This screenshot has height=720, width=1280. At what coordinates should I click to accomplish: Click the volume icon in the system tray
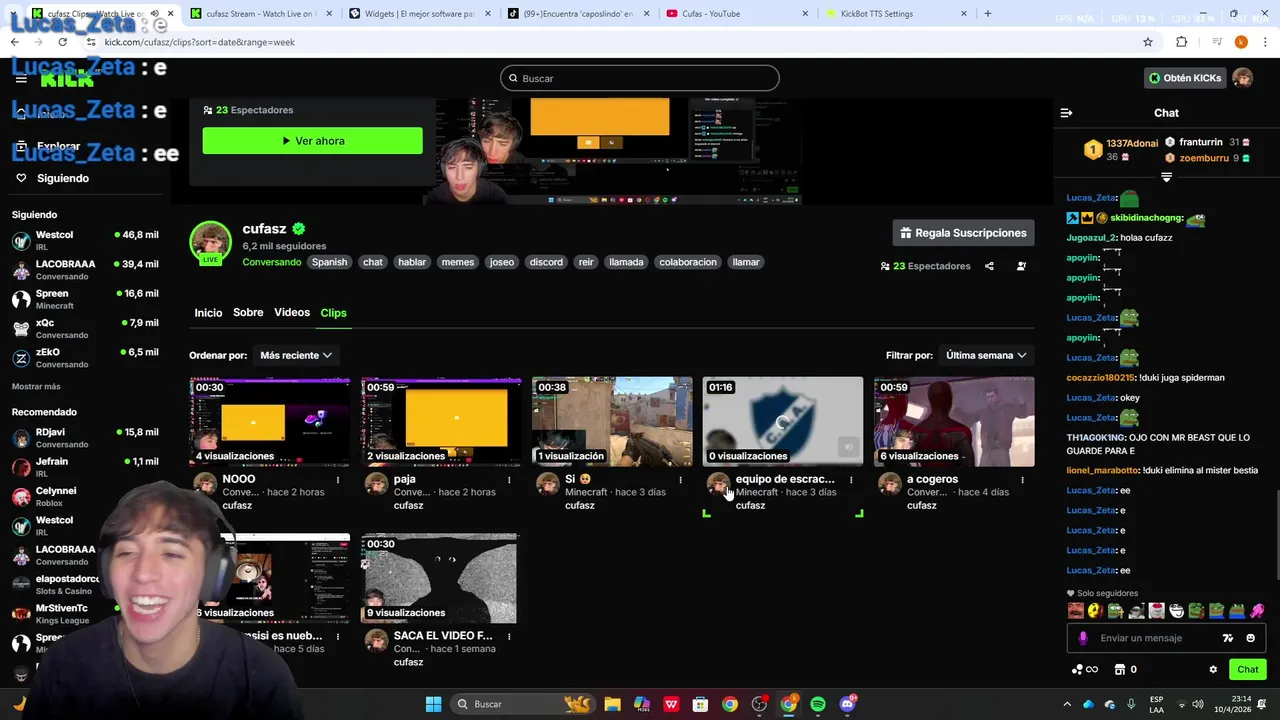(x=1198, y=704)
